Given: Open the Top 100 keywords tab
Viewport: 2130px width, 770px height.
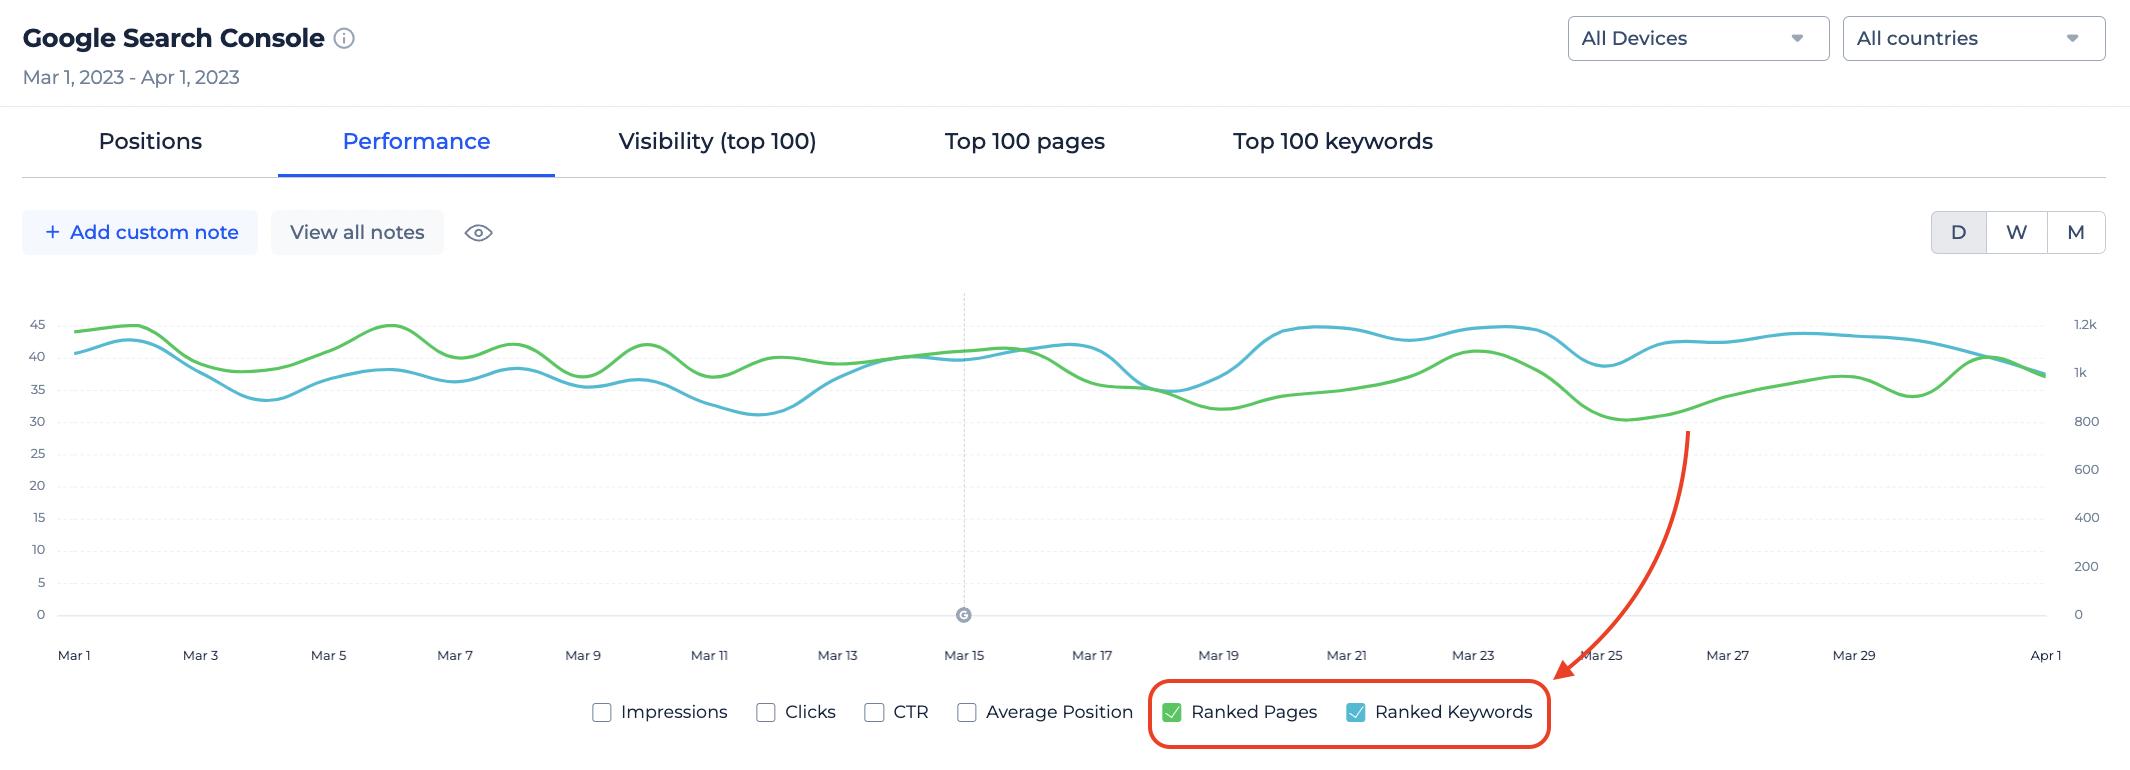Looking at the screenshot, I should pos(1332,141).
